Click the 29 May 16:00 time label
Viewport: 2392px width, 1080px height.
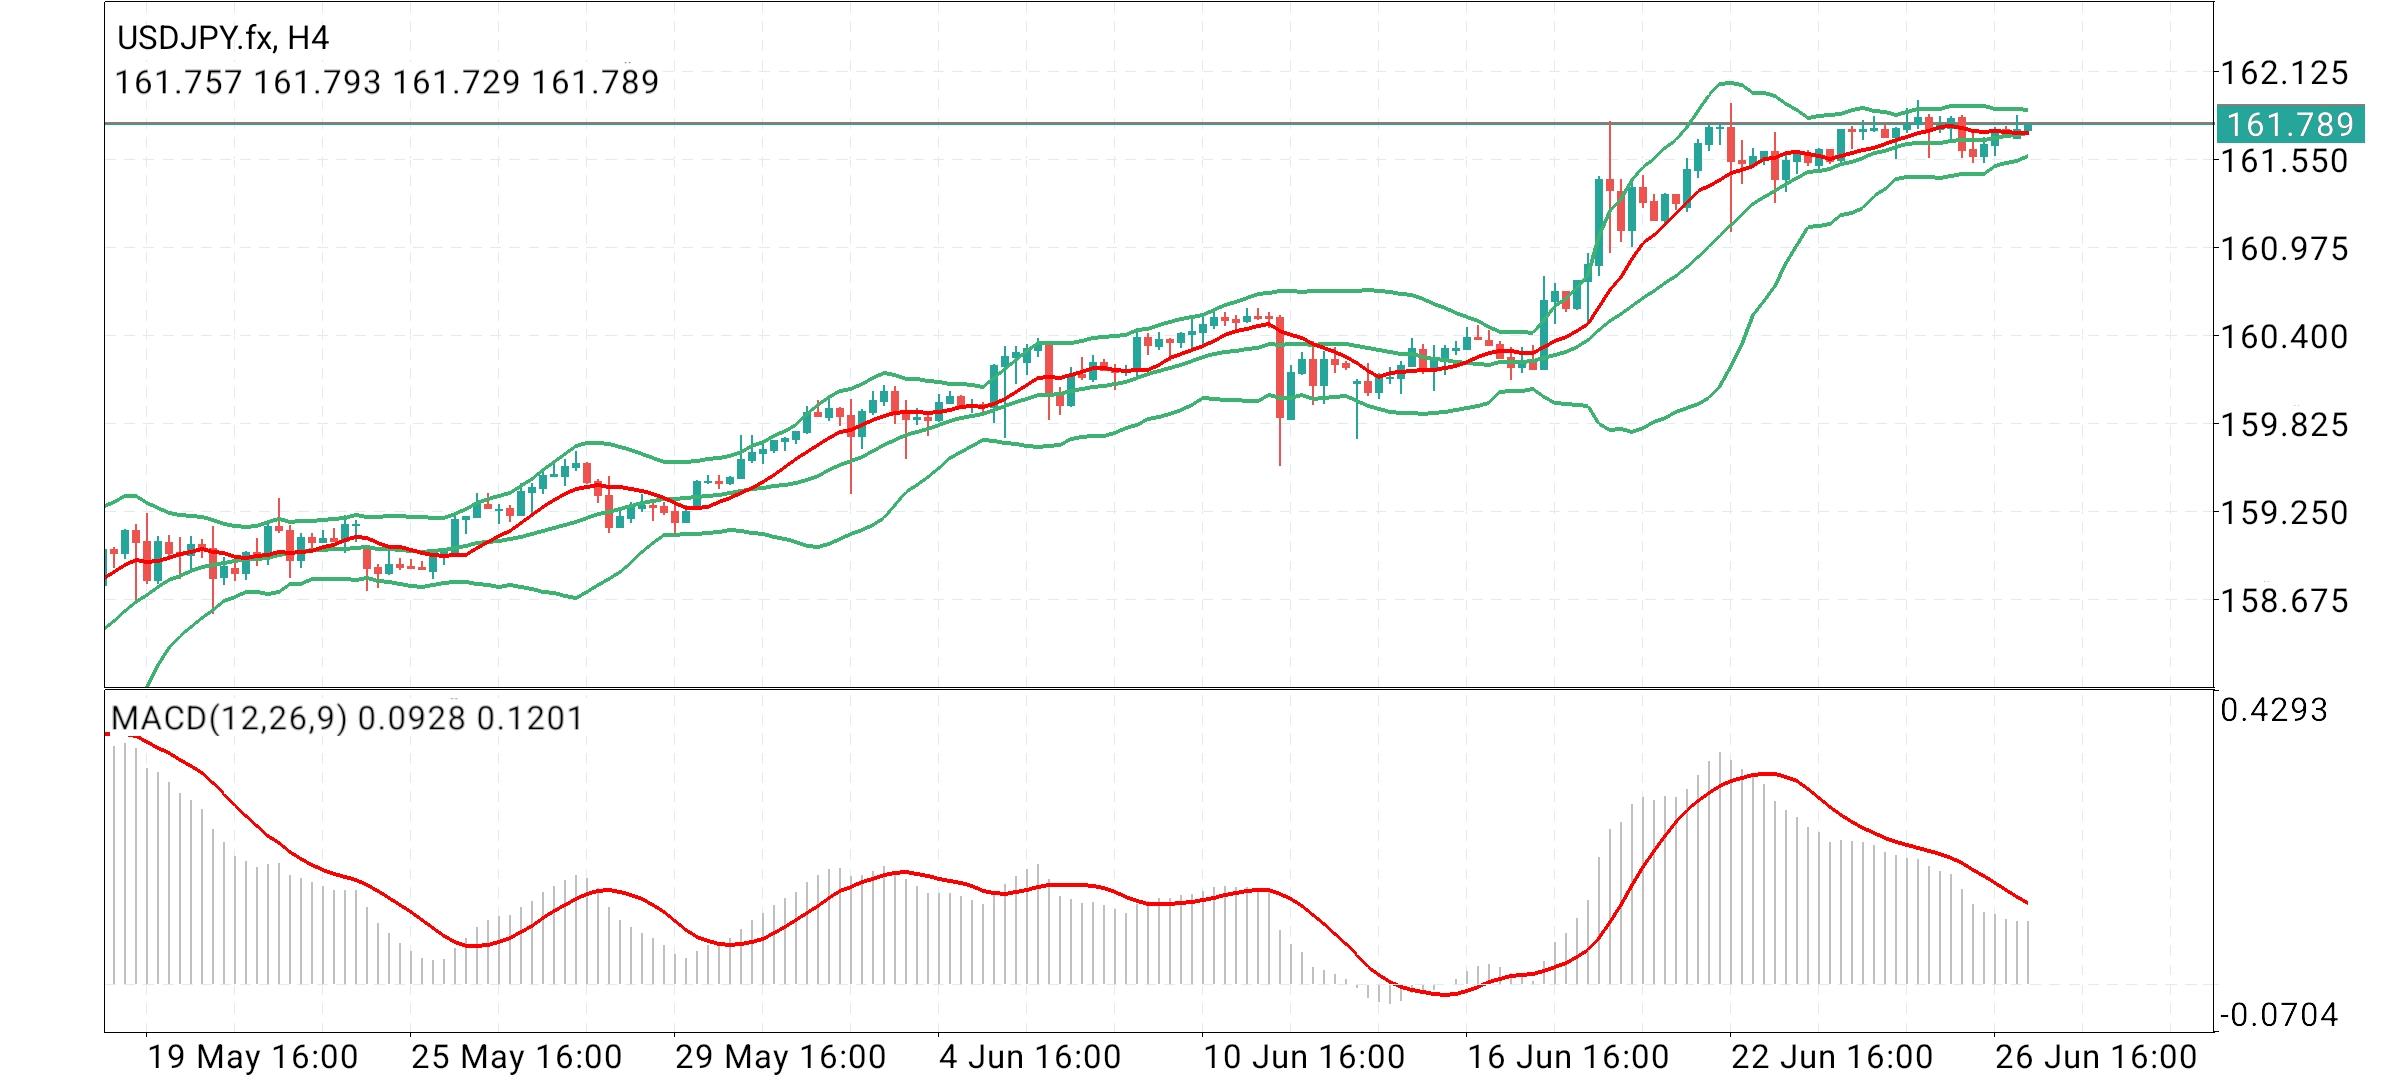tap(781, 1056)
